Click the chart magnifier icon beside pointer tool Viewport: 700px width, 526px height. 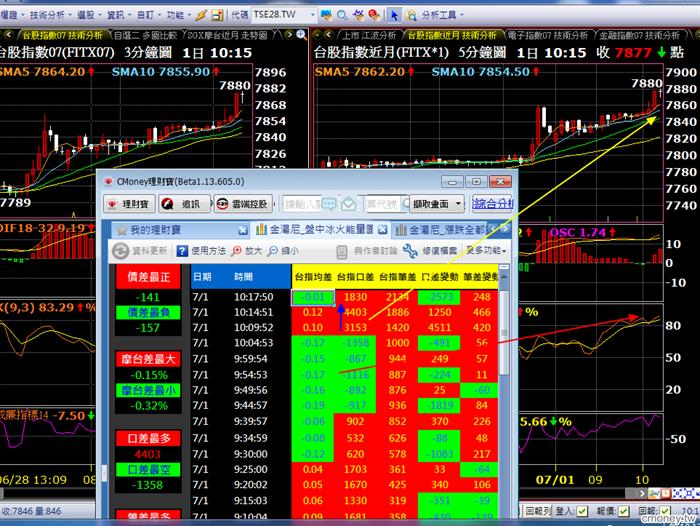411,15
